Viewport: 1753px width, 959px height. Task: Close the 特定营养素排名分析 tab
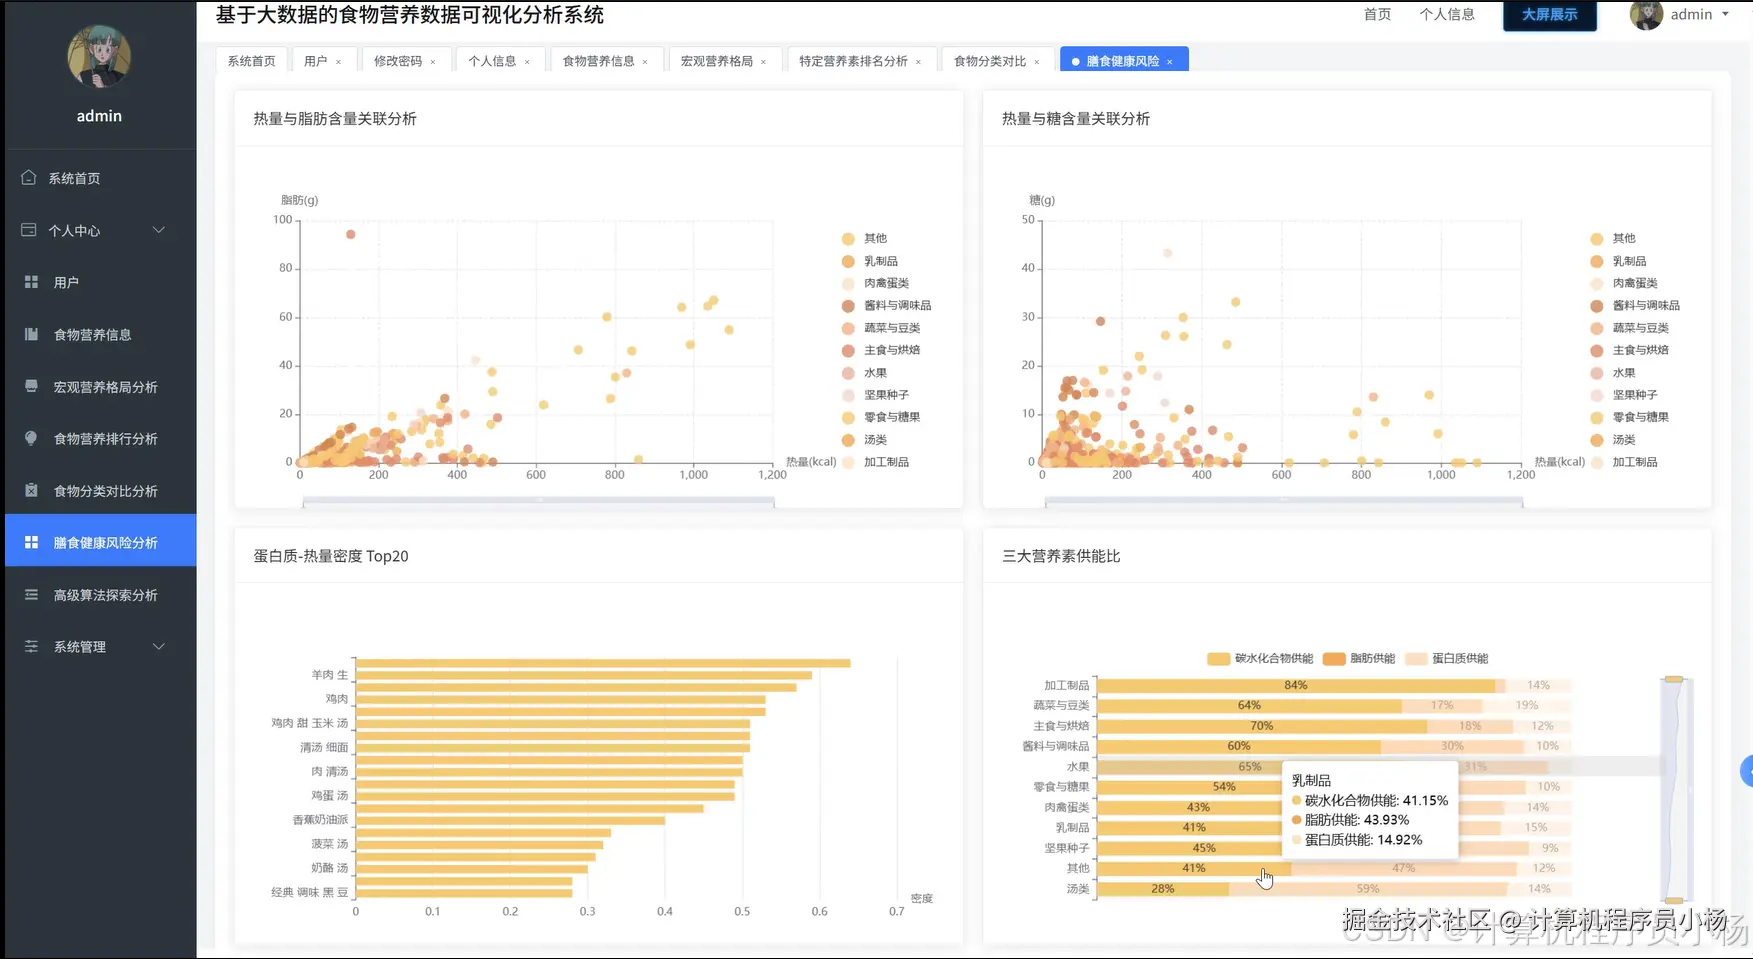(918, 62)
